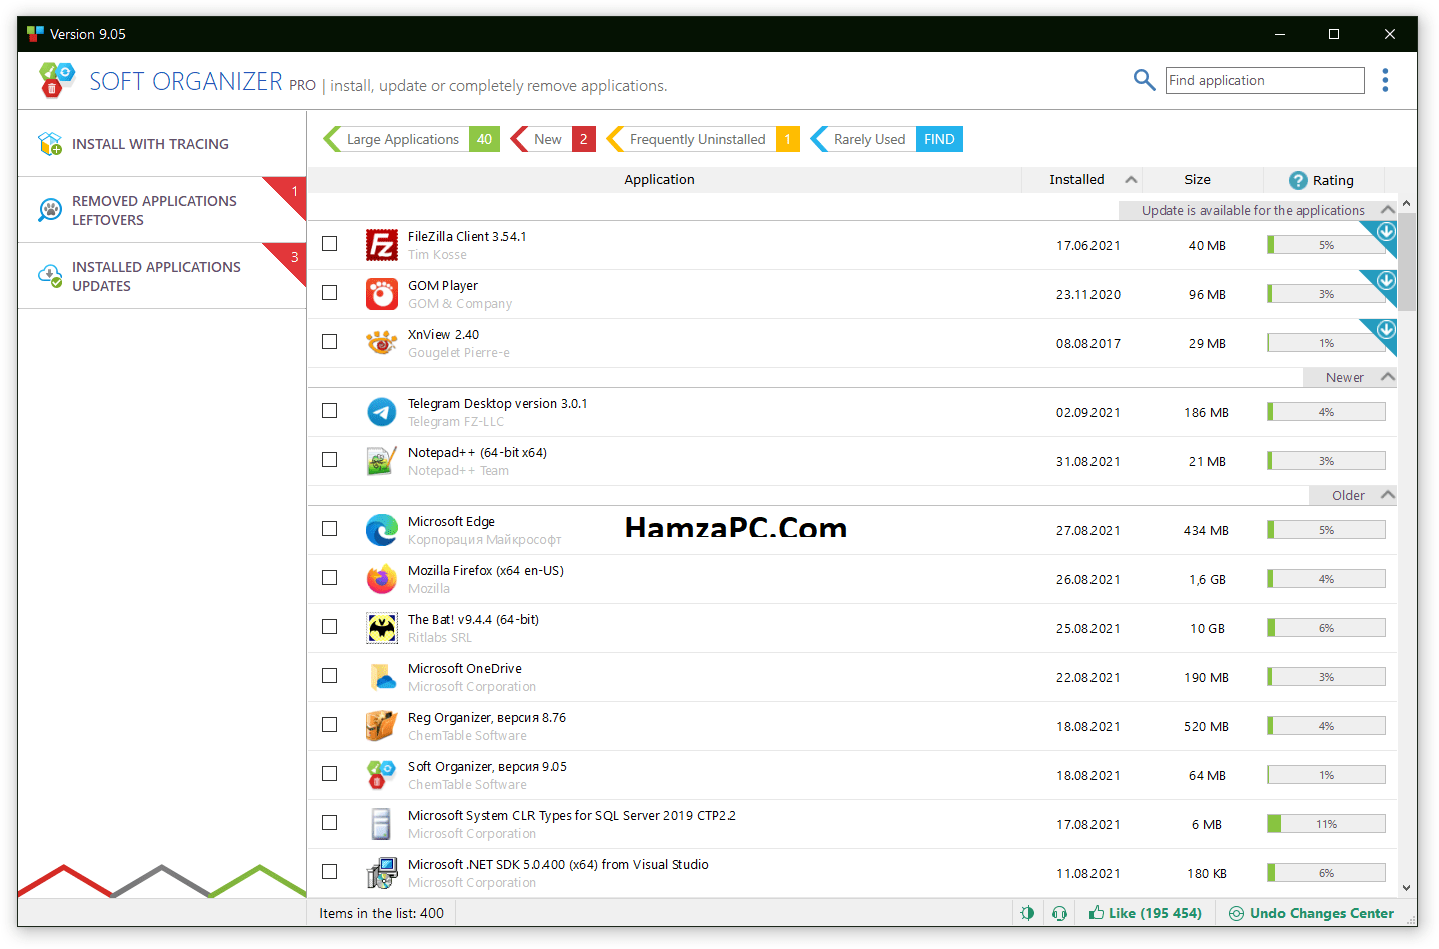
Task: Click the list scrollbar up arrow
Action: 1407,203
